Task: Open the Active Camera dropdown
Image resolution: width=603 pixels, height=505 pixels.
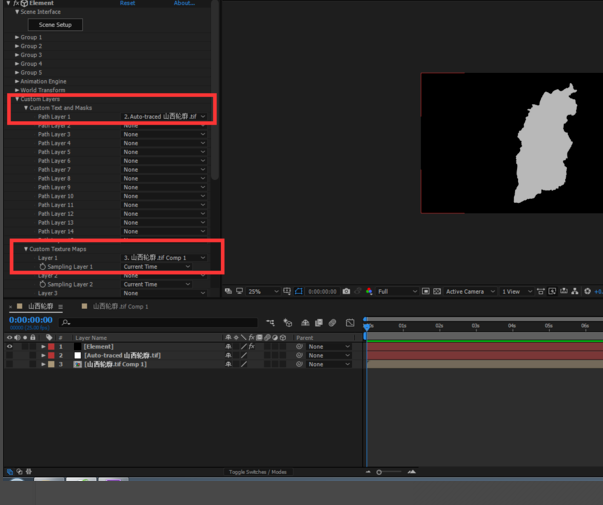Action: point(470,291)
